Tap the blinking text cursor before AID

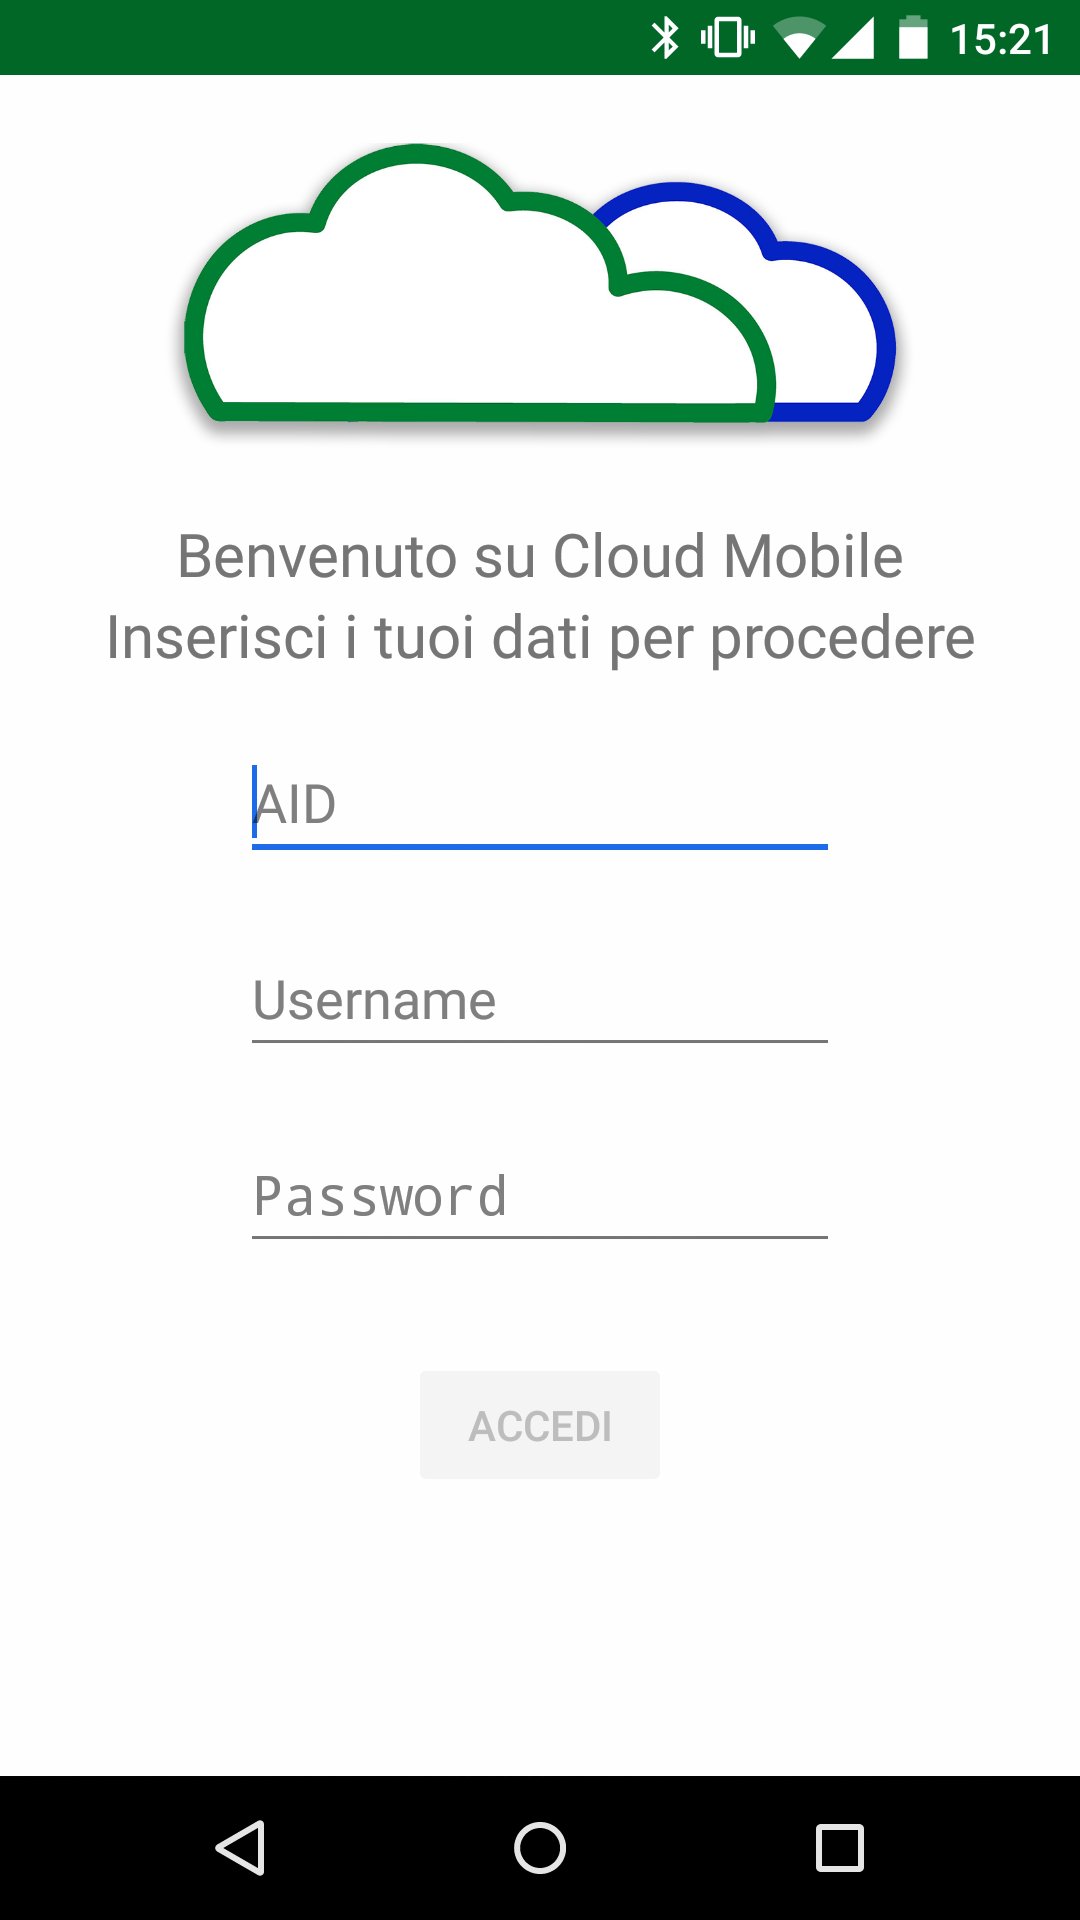coord(255,802)
